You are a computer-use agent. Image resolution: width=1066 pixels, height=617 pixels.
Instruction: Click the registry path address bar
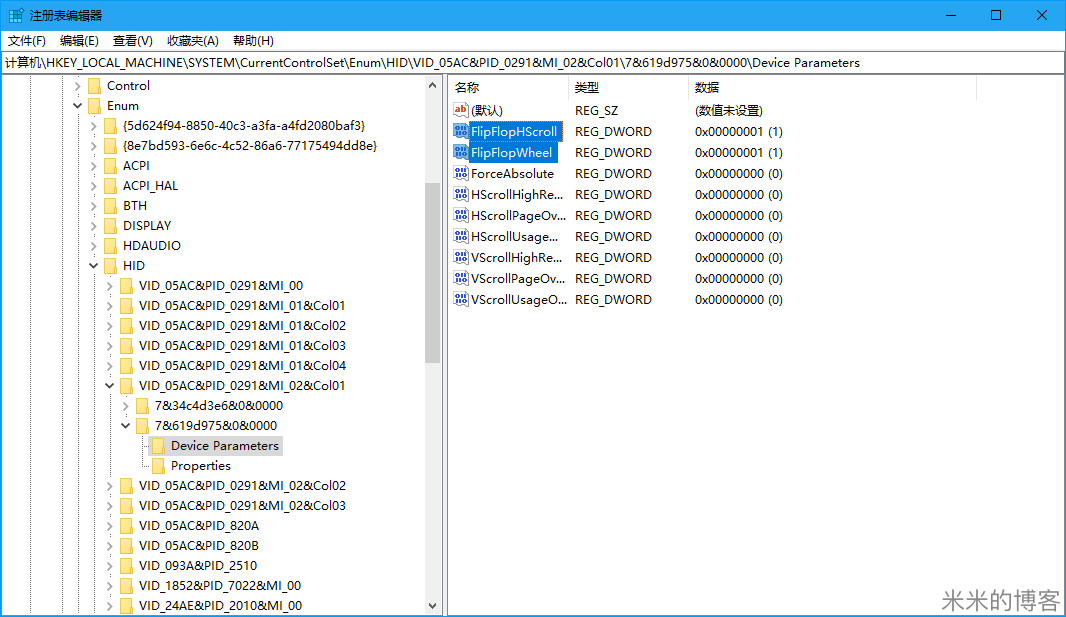(x=532, y=63)
